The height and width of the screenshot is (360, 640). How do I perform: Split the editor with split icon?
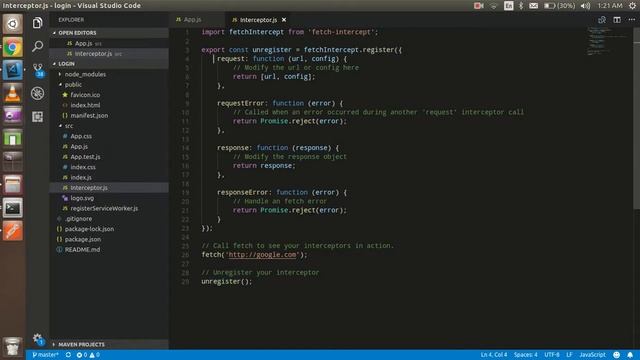(617, 20)
